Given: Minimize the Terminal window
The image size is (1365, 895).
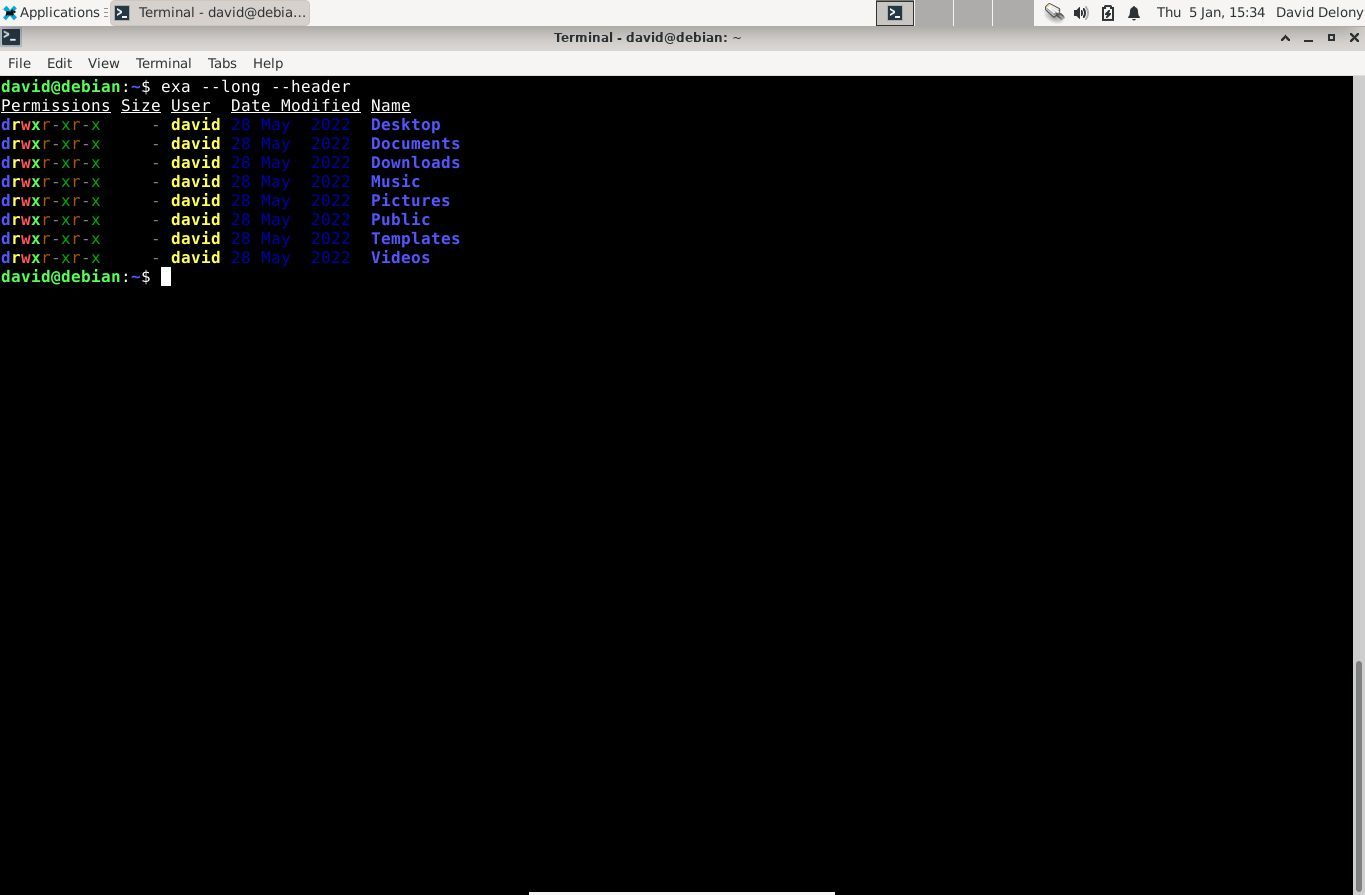Looking at the screenshot, I should [1308, 38].
